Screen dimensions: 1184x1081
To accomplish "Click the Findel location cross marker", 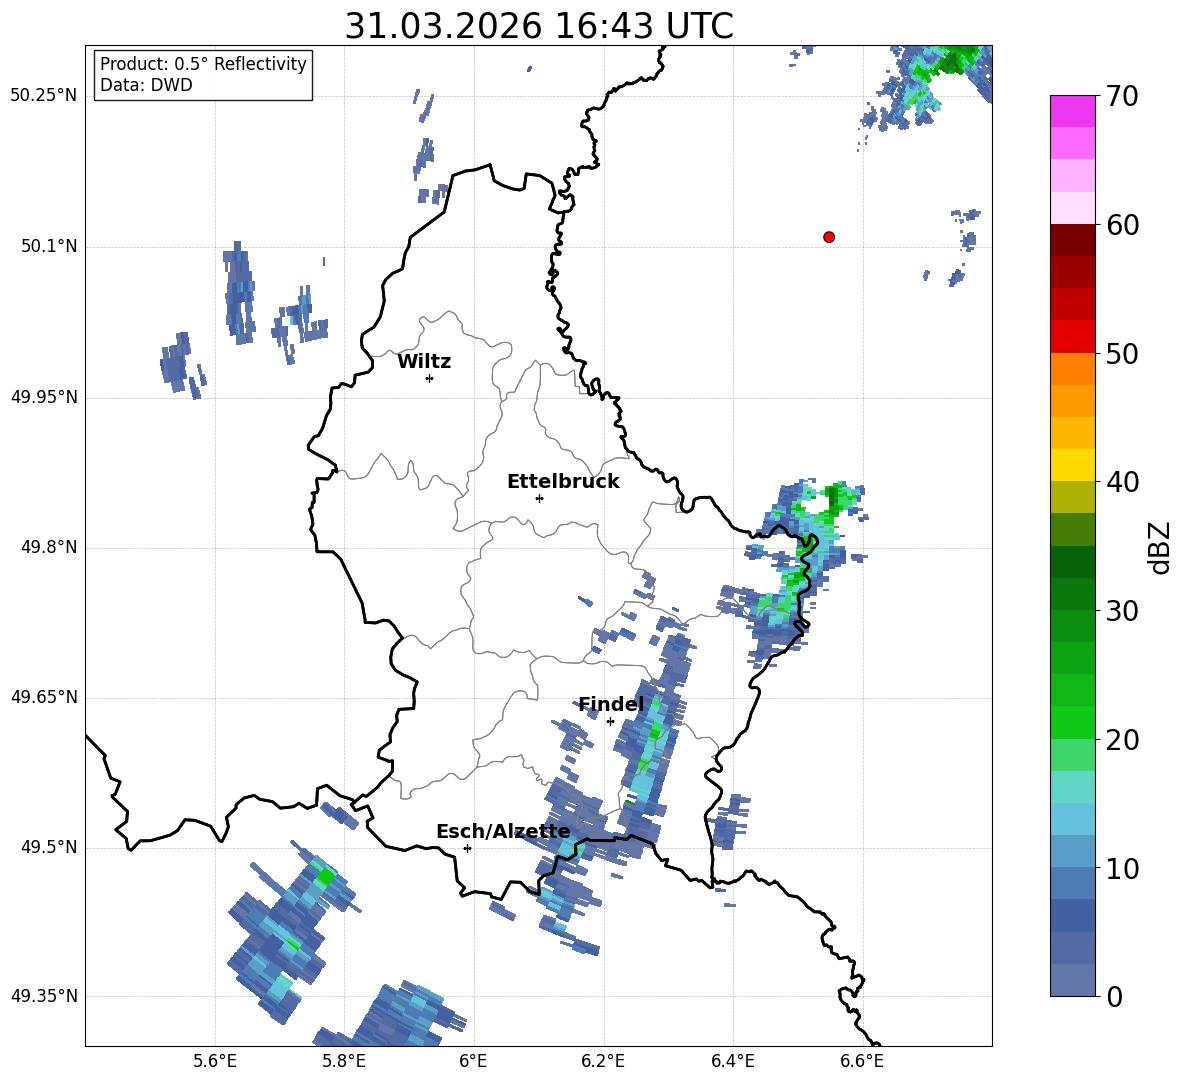I will 610,722.
